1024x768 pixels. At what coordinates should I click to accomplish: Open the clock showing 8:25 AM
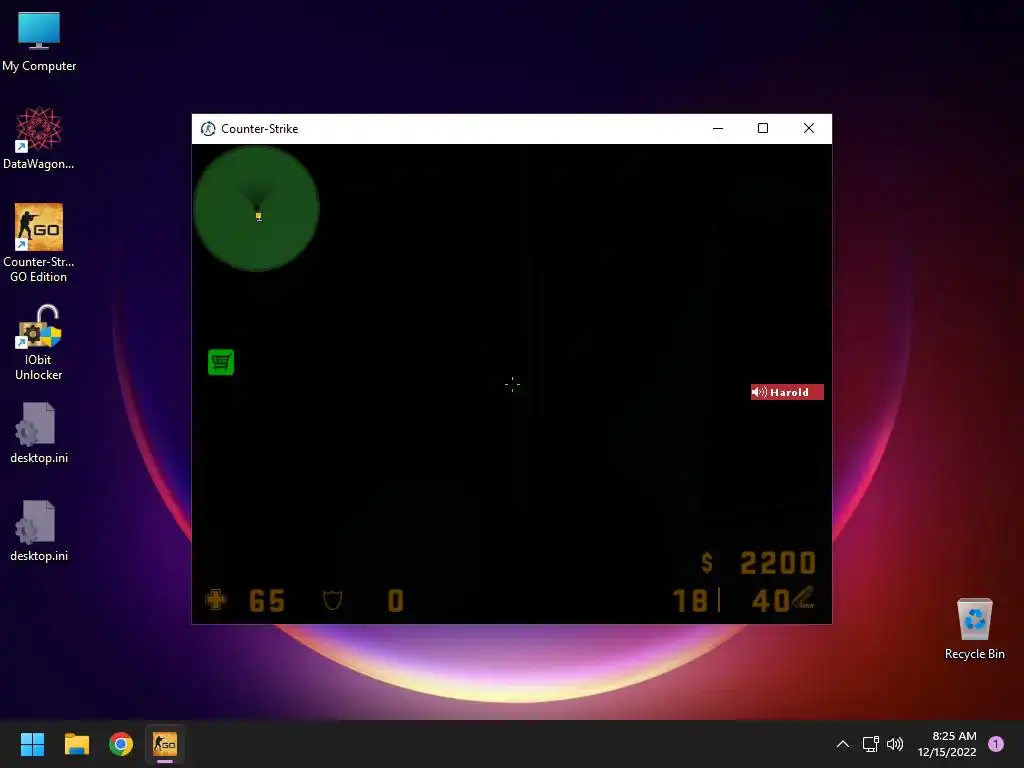947,744
